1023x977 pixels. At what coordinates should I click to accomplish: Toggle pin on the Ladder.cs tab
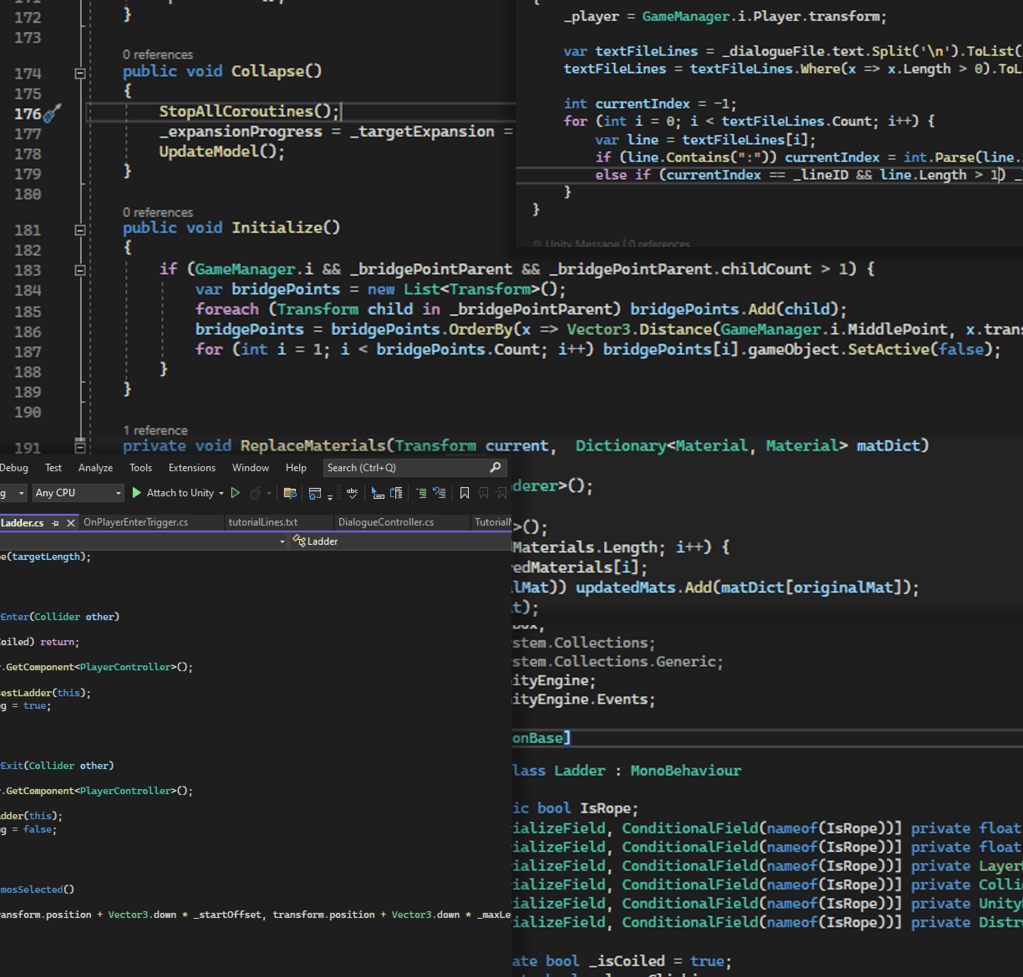[x=56, y=523]
